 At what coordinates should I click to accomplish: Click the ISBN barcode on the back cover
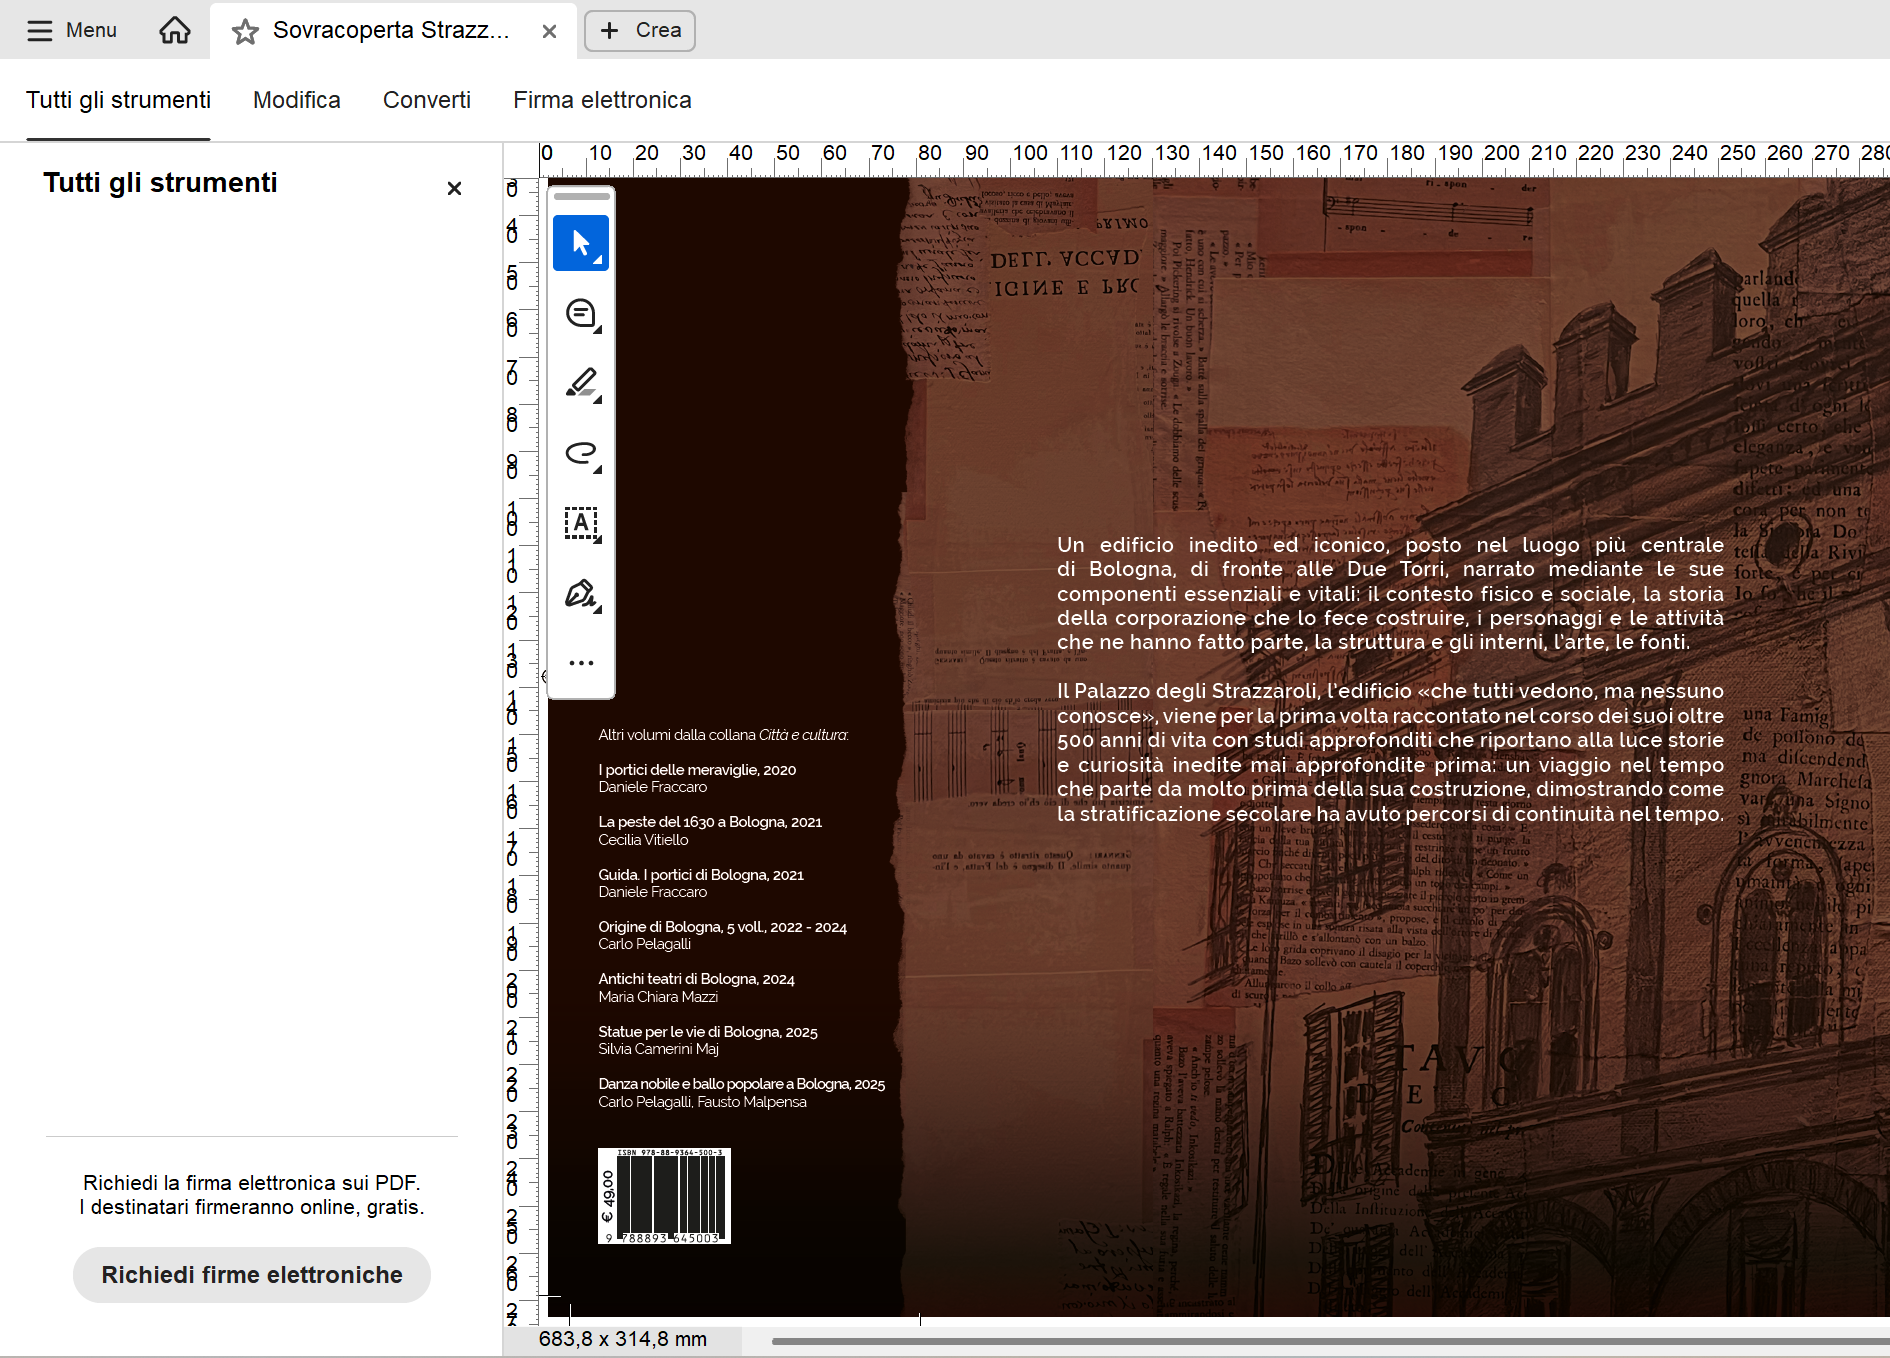(664, 1196)
